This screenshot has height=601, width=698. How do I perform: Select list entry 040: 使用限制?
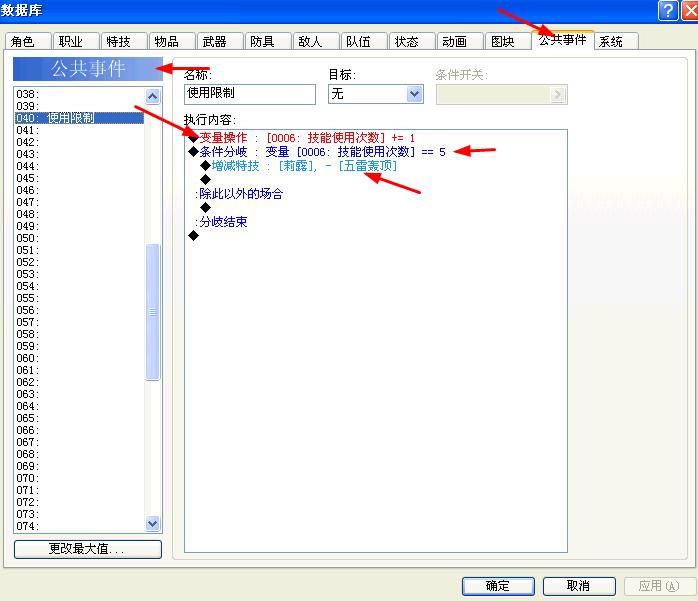79,118
